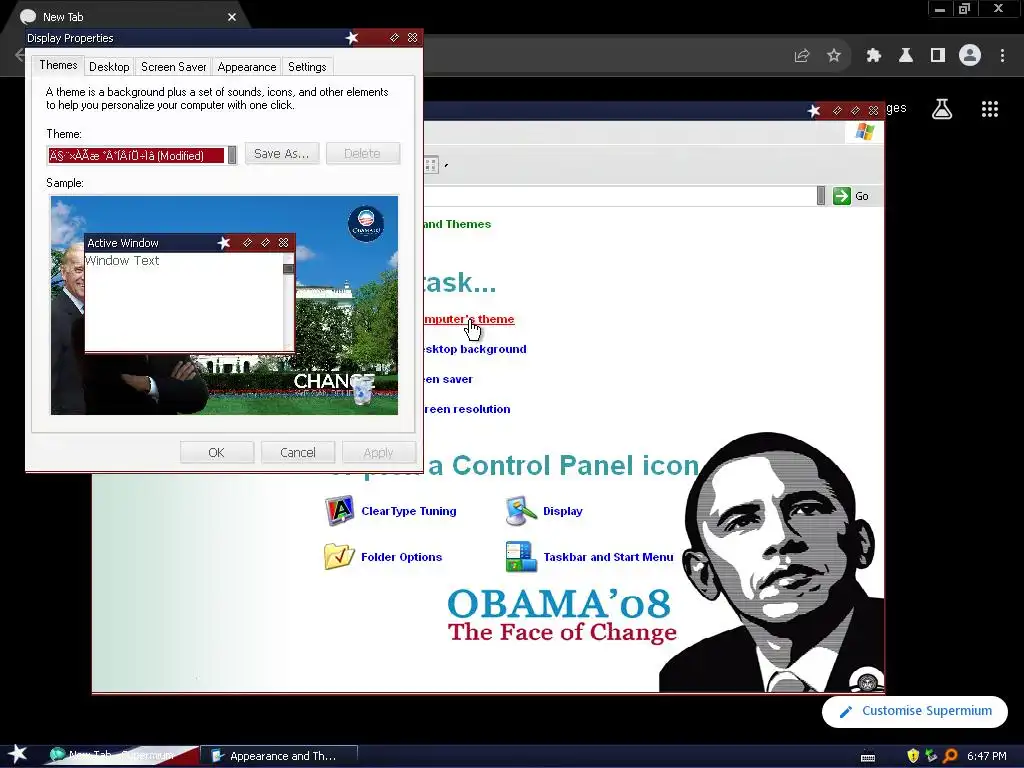
Task: Click the taskbar clock showing 6:47 PM
Action: tap(987, 756)
